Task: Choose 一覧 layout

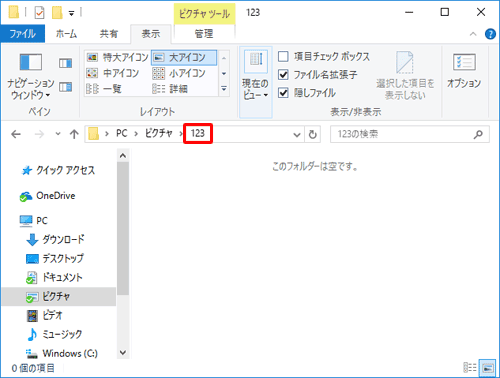Action: (104, 89)
